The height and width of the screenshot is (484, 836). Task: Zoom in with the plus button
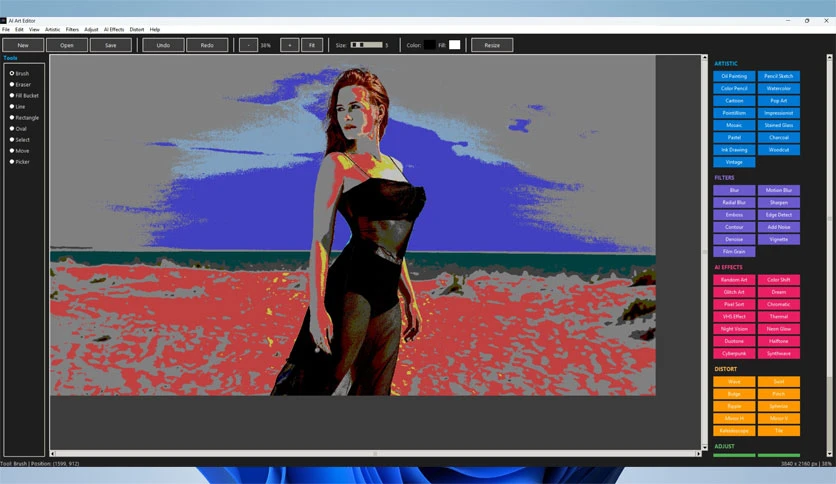pyautogui.click(x=290, y=45)
